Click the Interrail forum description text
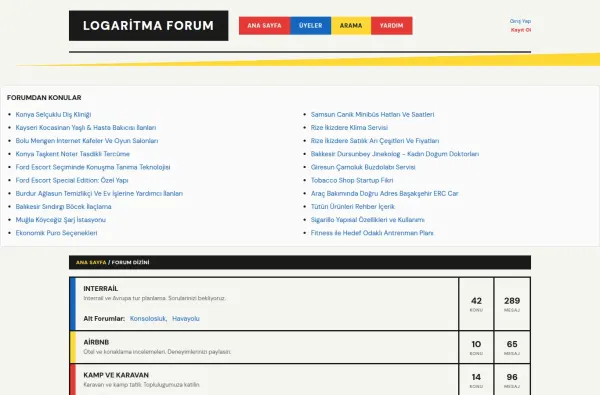 155,298
